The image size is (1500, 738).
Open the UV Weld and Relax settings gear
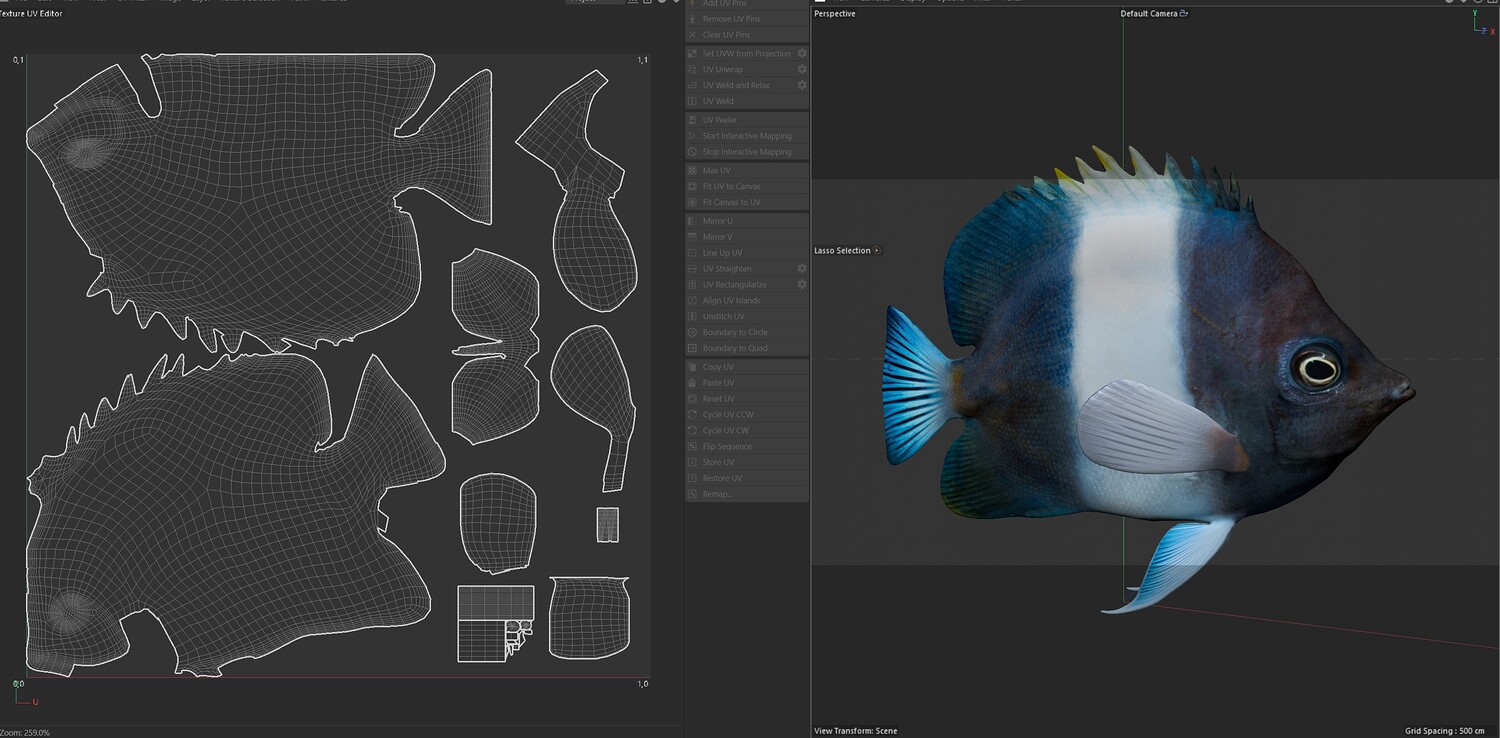[802, 85]
